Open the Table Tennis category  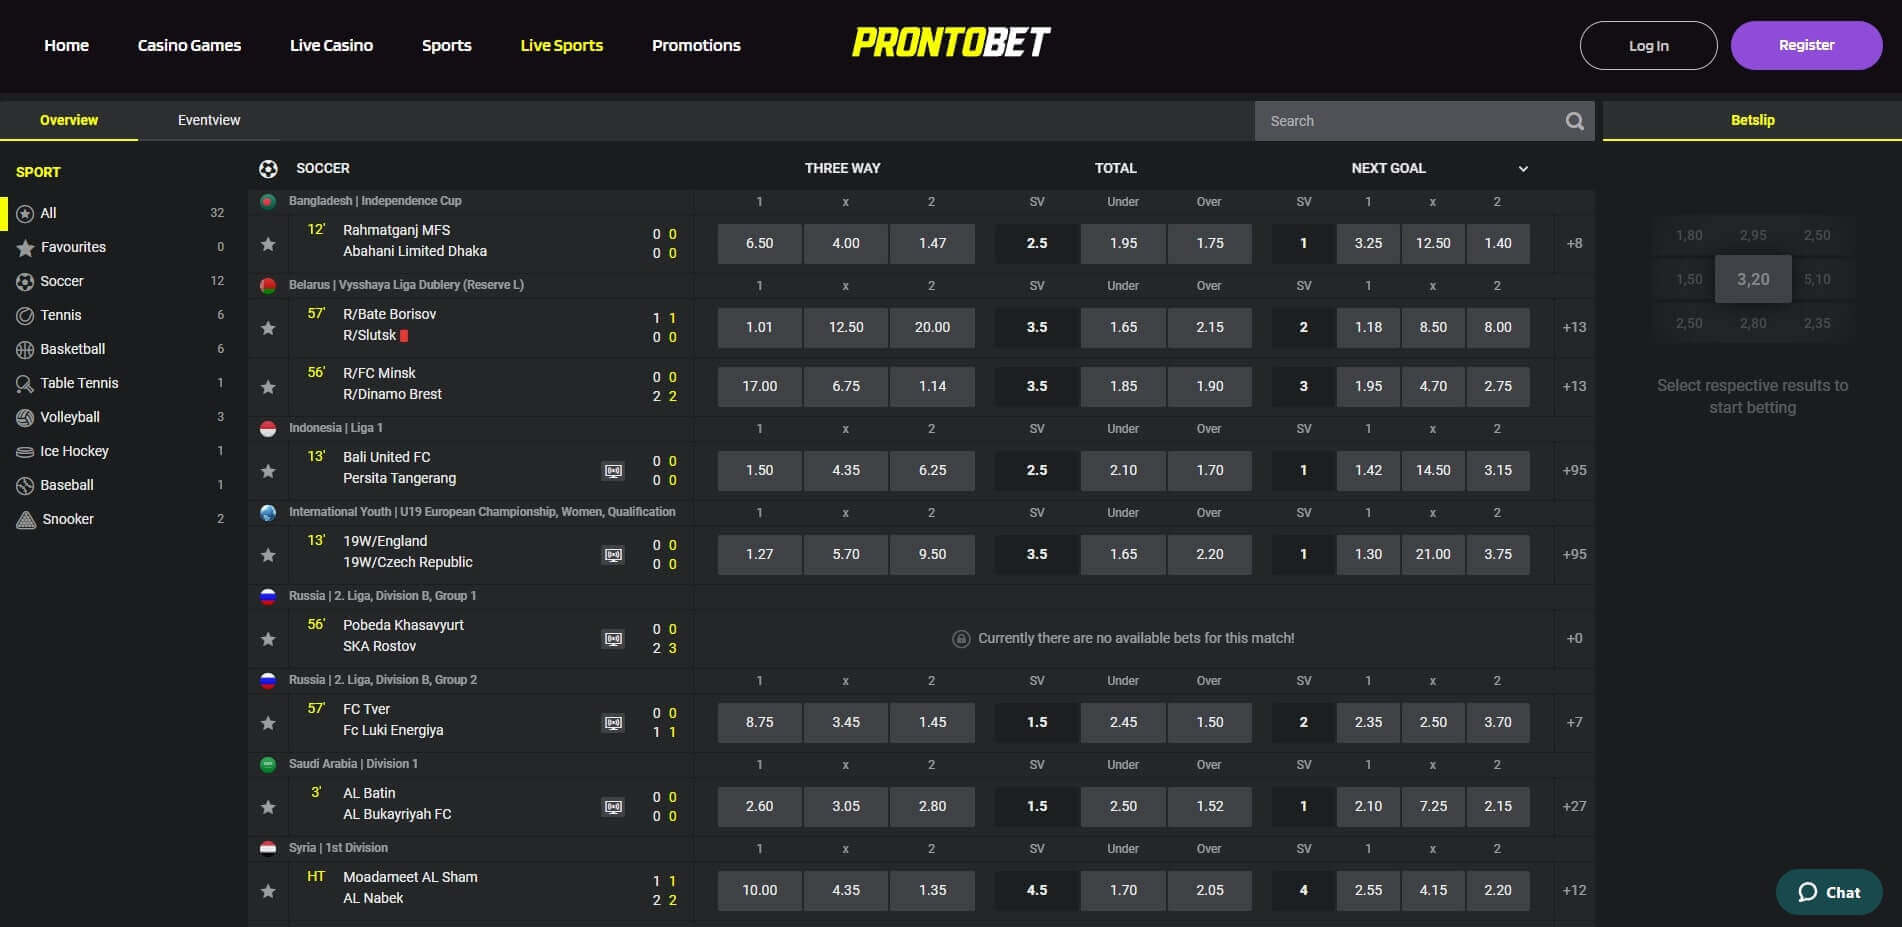79,383
